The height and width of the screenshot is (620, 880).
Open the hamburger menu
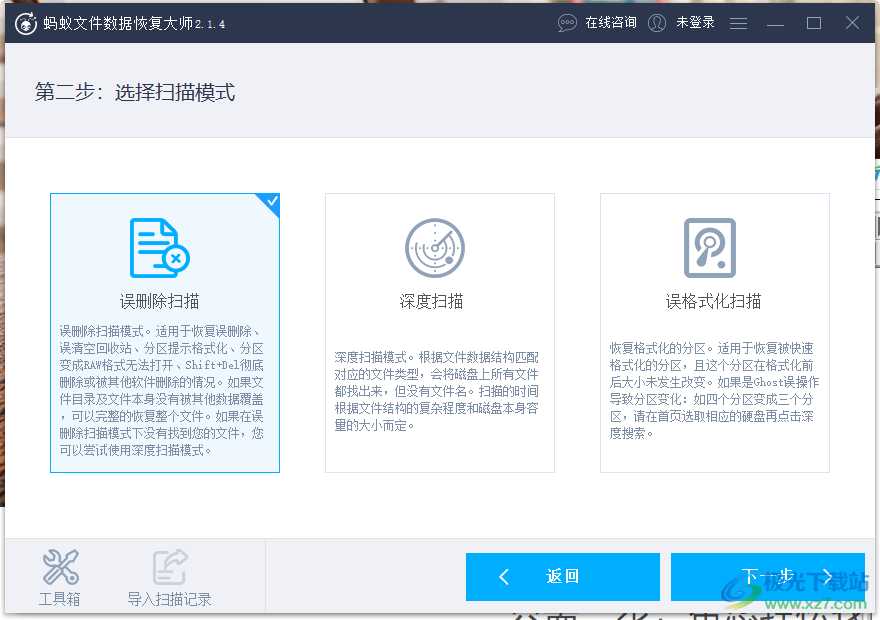click(738, 22)
